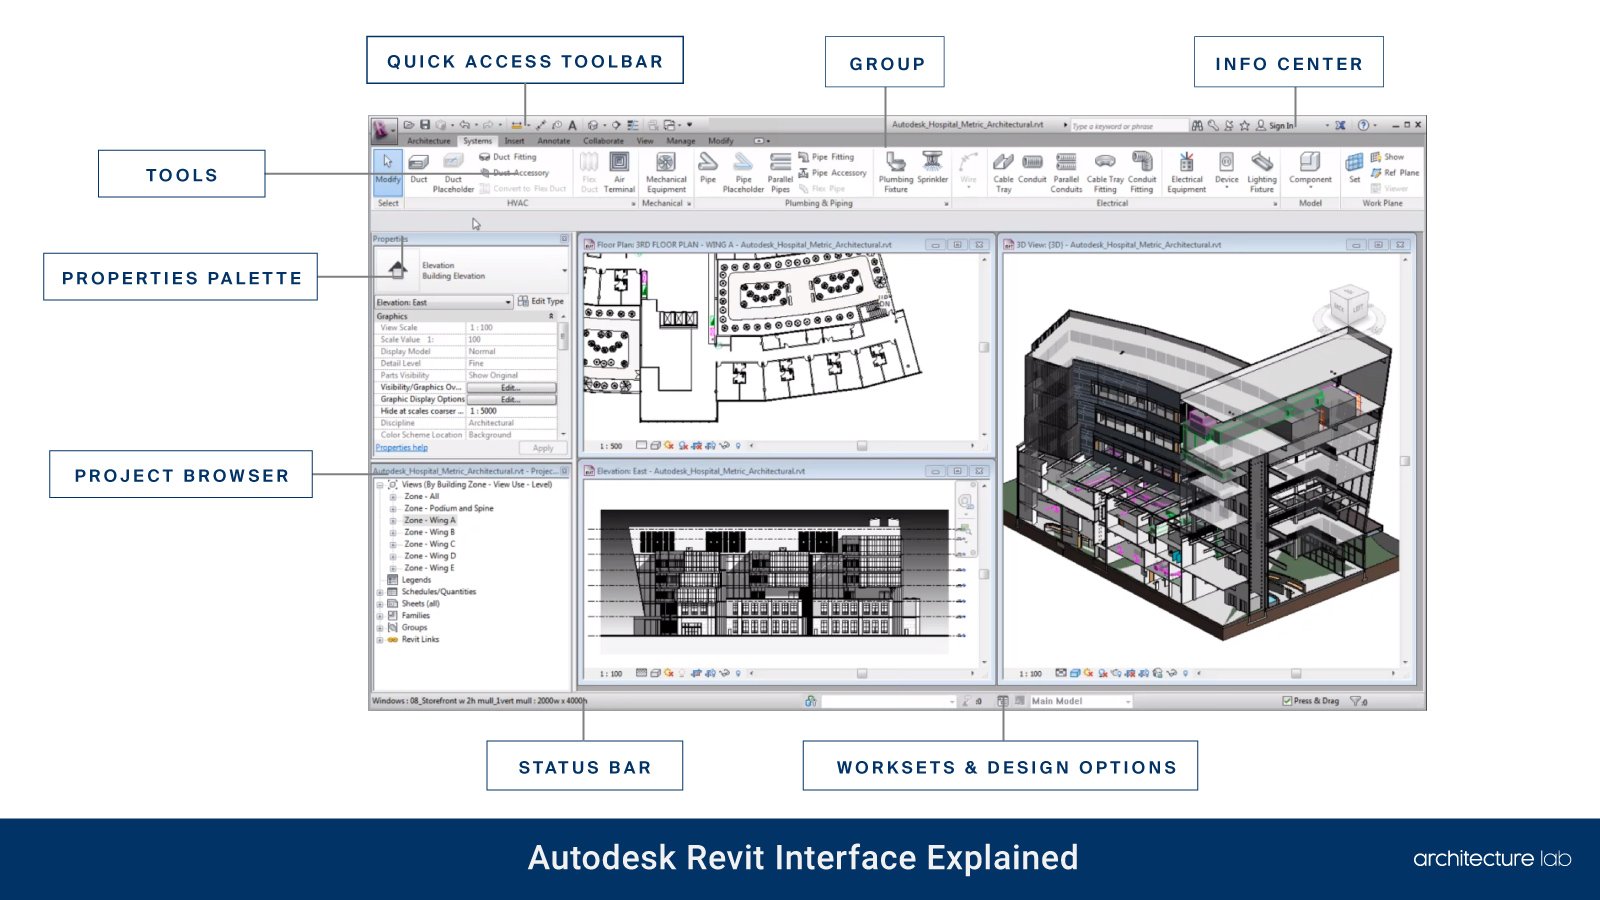Click the floor plan view horizontal scrollbar thumb

(x=862, y=446)
